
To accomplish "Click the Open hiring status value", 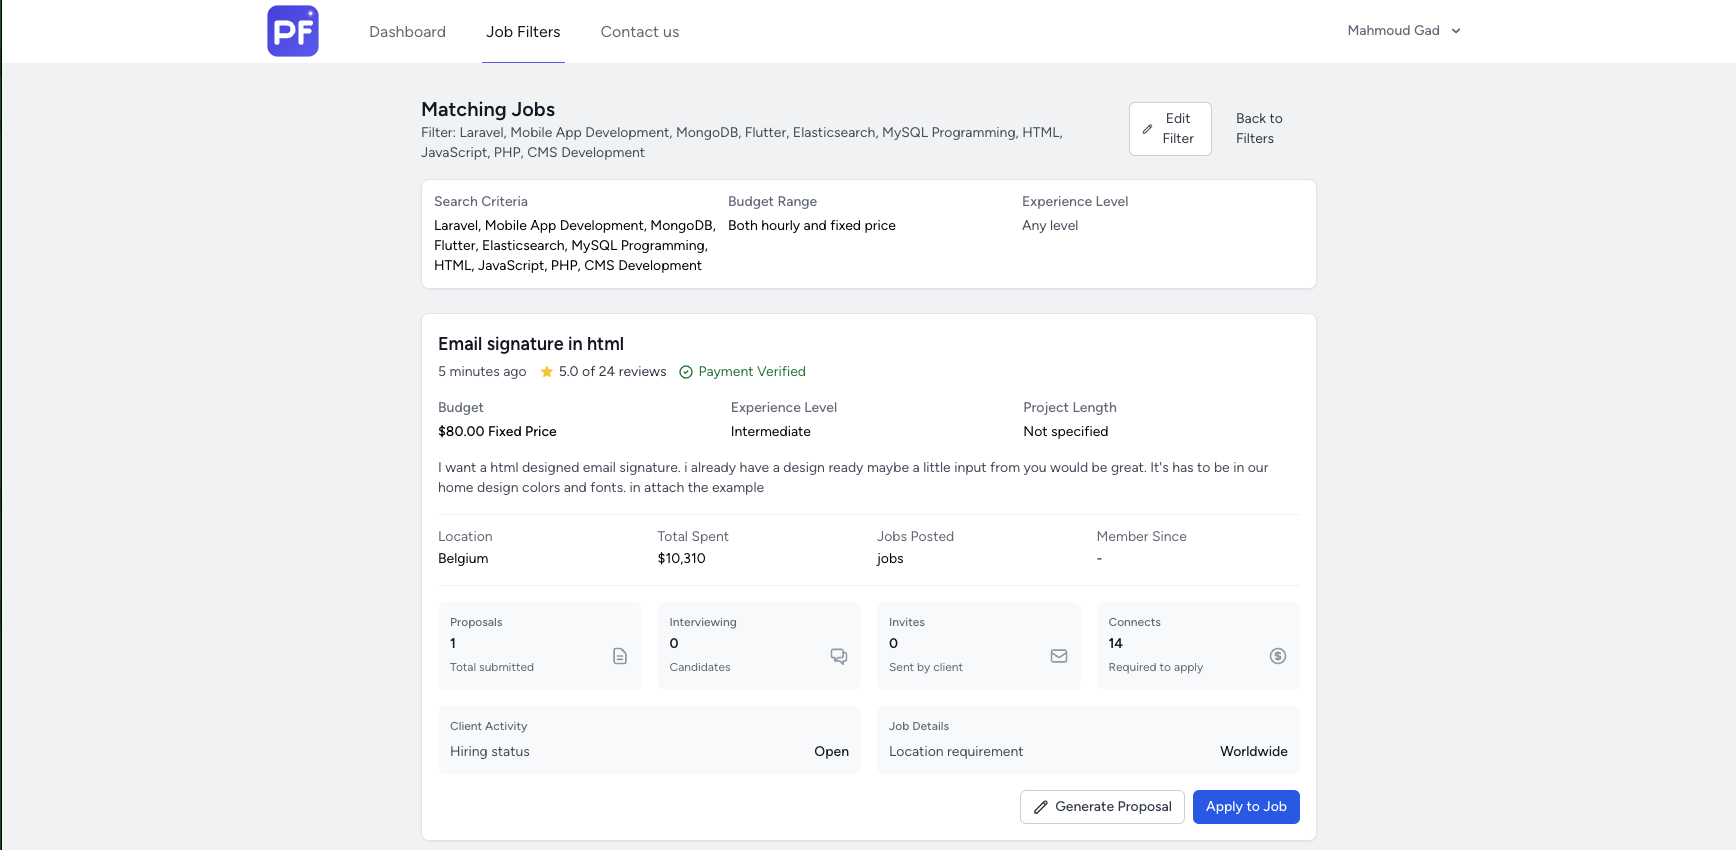I will coord(831,752).
